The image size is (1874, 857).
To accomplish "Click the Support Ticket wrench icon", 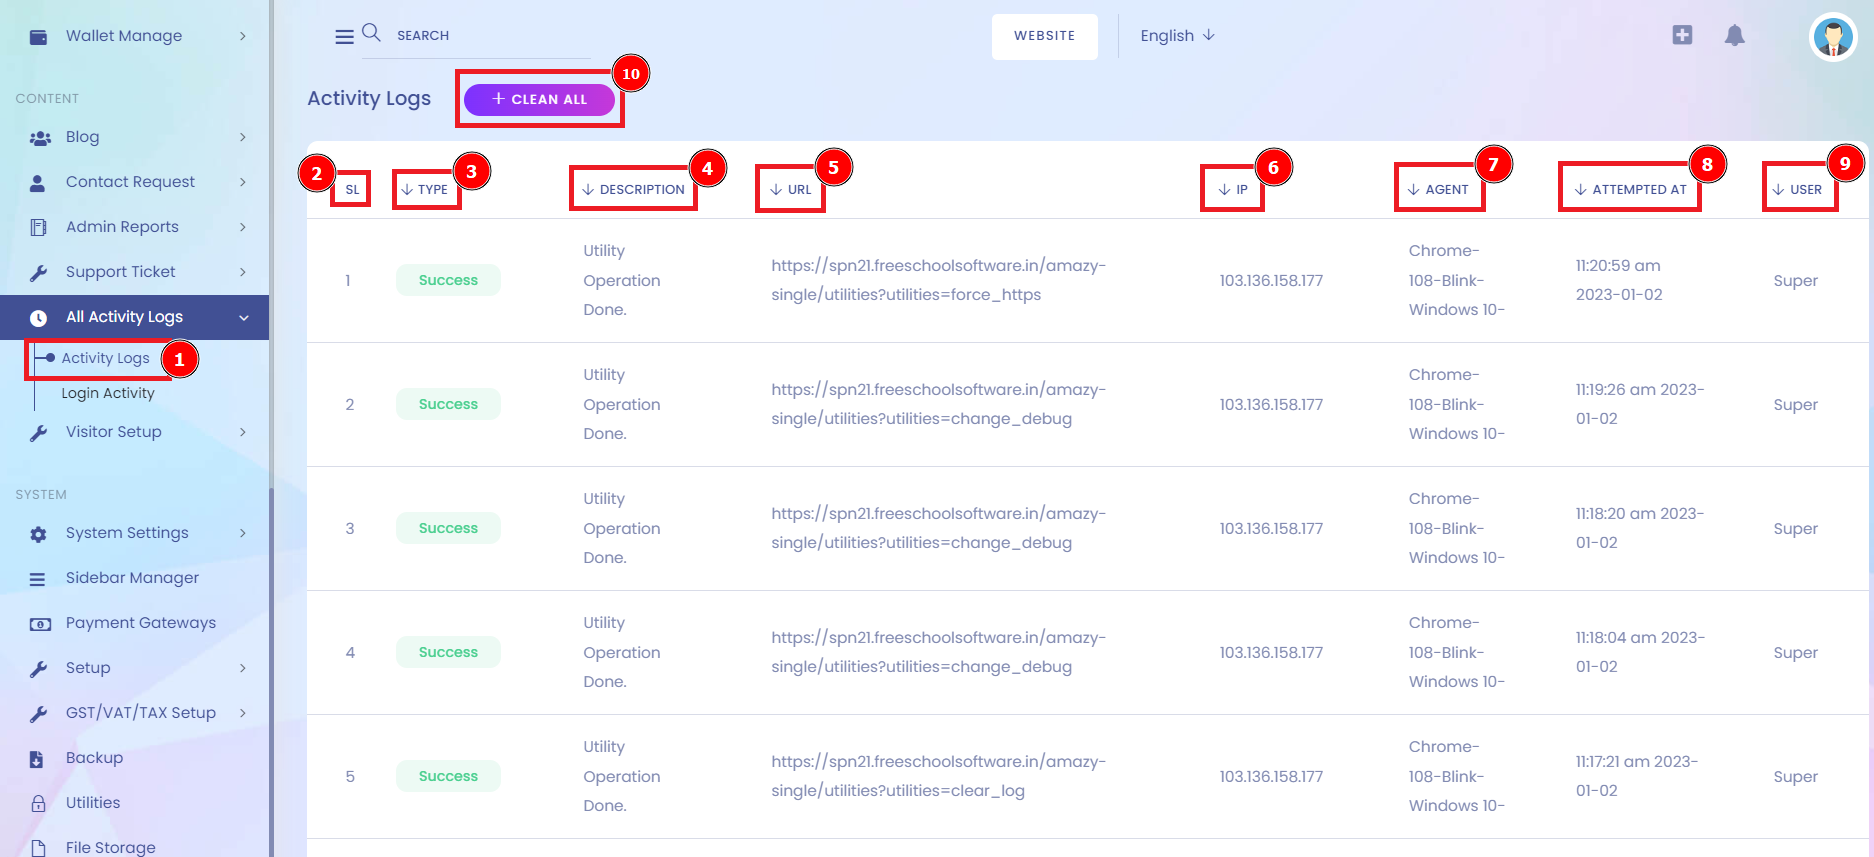I will [39, 273].
